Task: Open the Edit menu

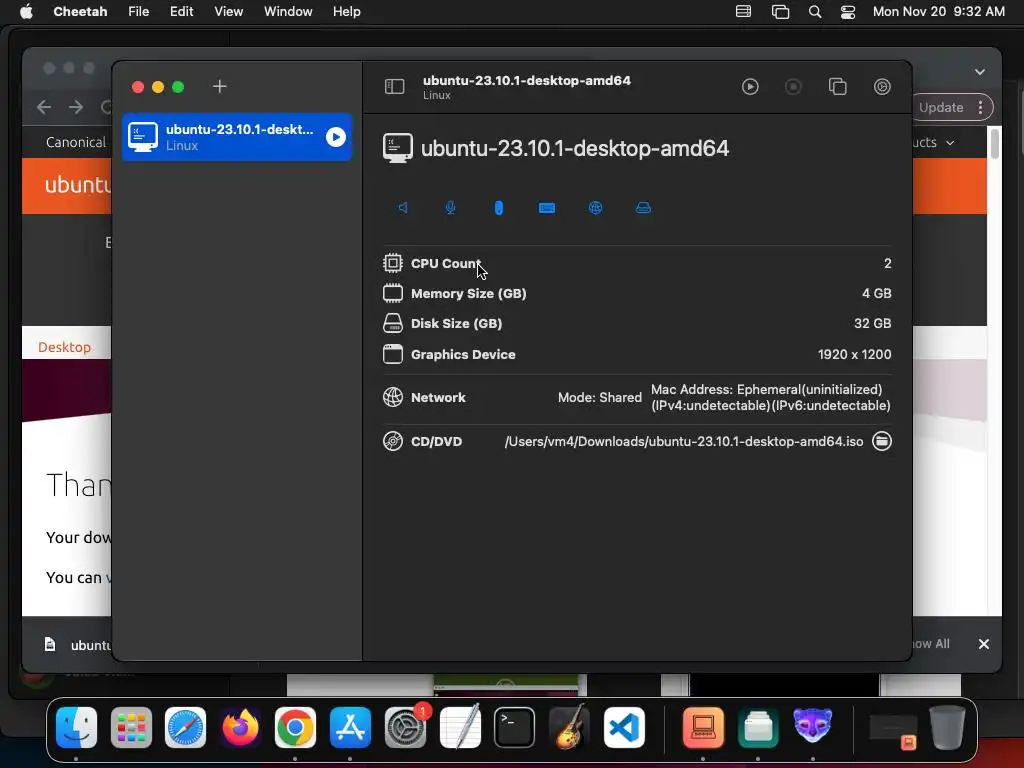Action: point(182,12)
